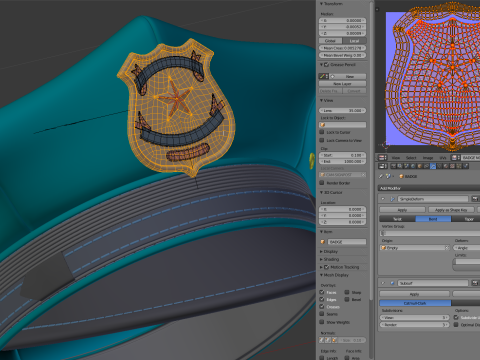Enable Lock Camera to View checkbox
Image resolution: width=480 pixels, height=360 pixels.
click(x=322, y=140)
